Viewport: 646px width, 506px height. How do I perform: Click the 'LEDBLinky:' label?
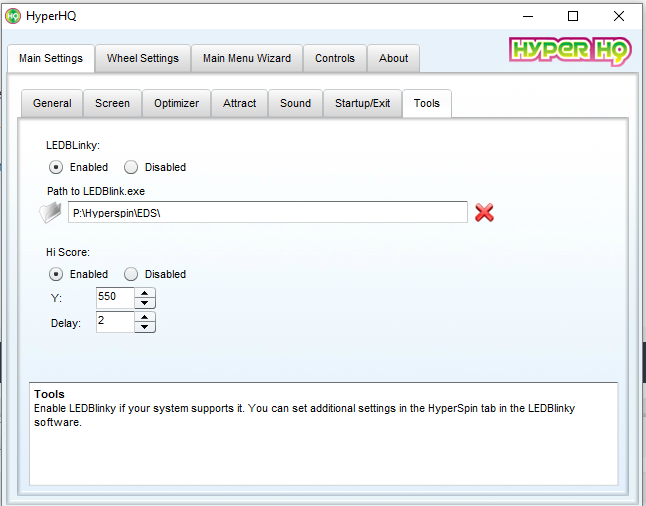point(73,145)
